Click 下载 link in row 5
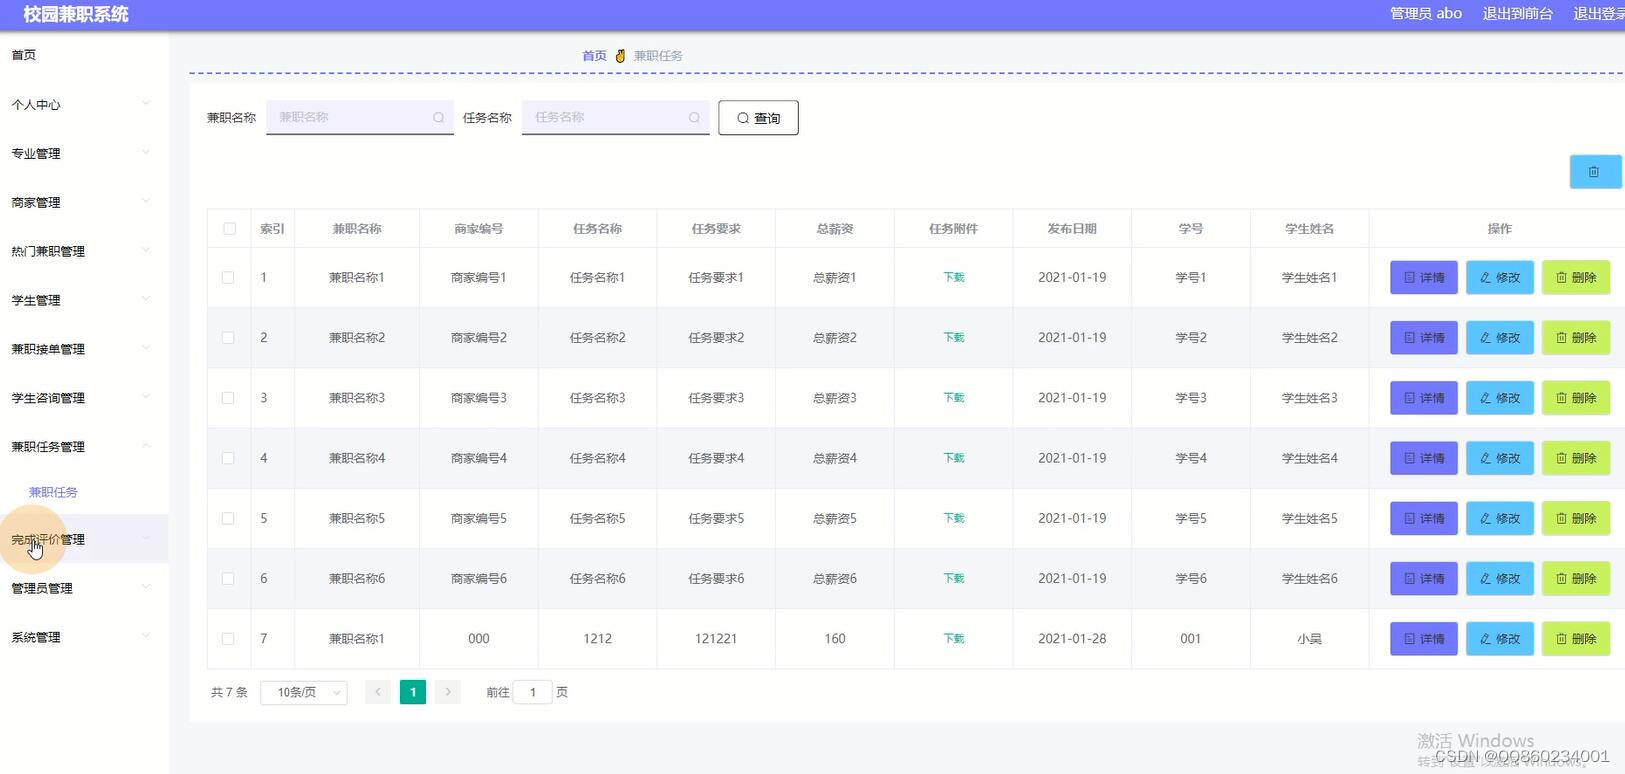Viewport: 1625px width, 774px height. (954, 518)
